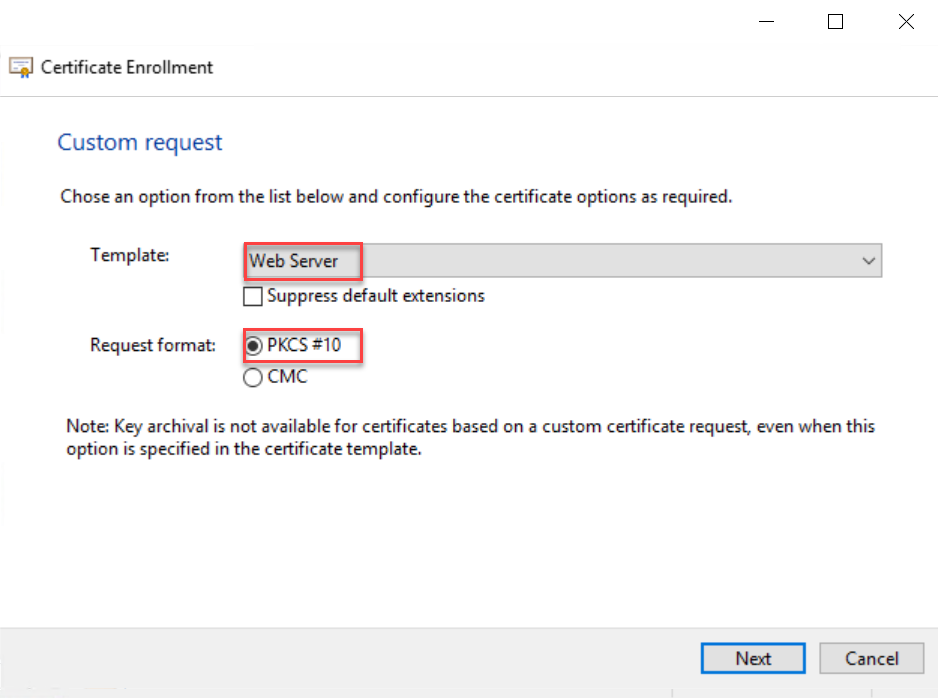Click the Certificate Enrollment title text
The width and height of the screenshot is (938, 698).
[127, 68]
